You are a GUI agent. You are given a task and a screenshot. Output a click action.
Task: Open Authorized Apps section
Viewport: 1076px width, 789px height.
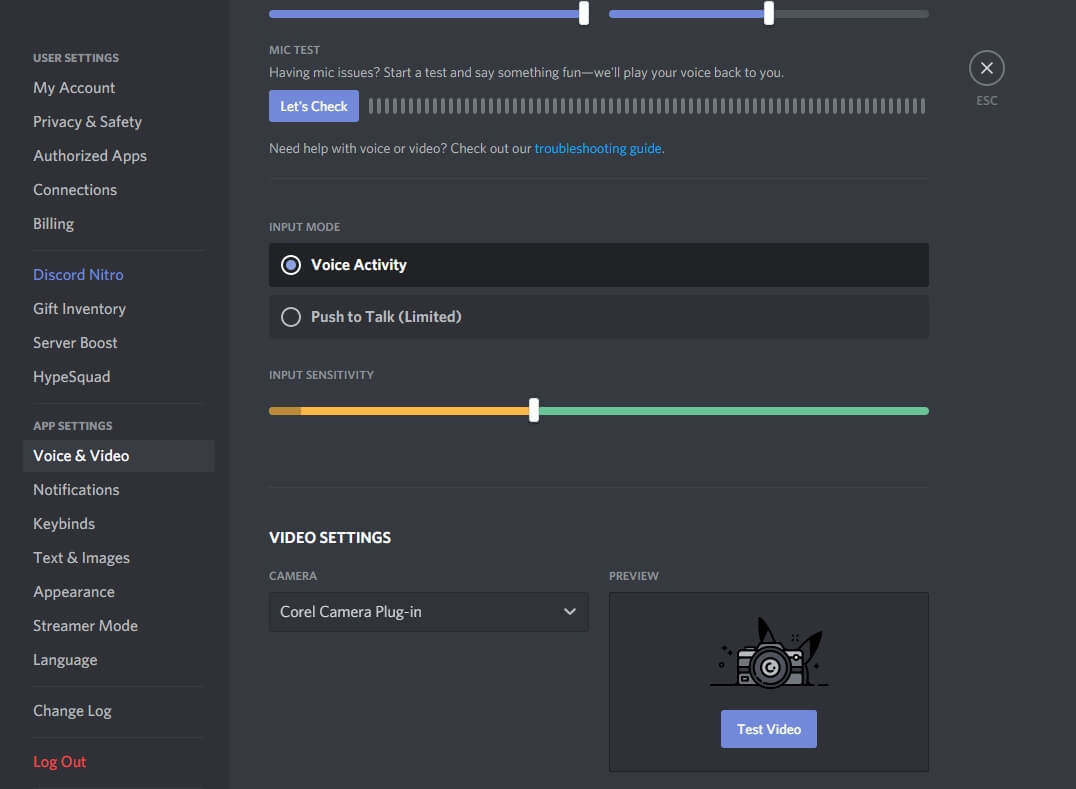point(90,156)
